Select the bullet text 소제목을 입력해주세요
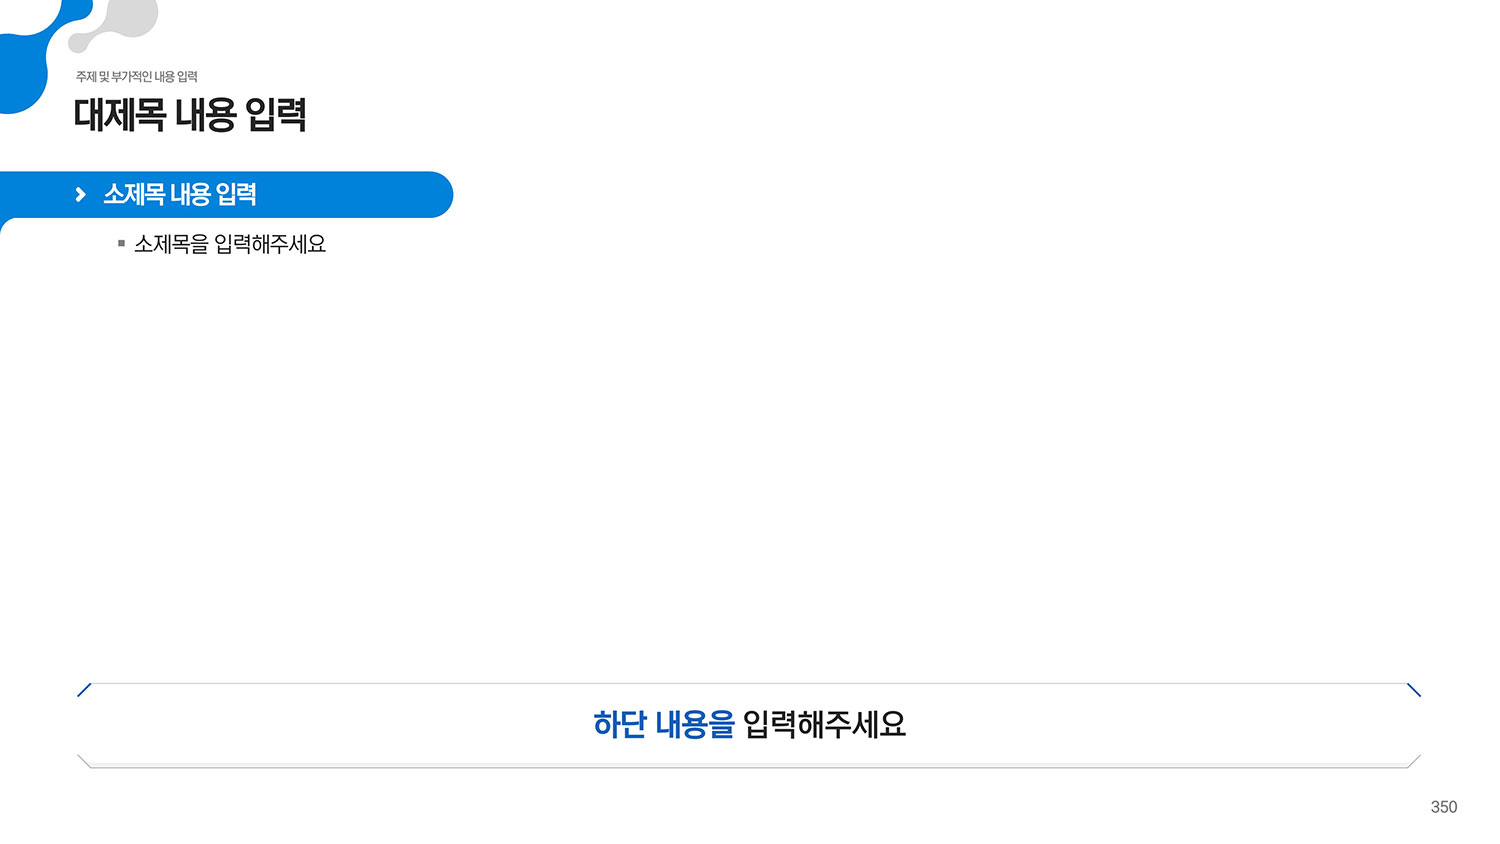 230,244
